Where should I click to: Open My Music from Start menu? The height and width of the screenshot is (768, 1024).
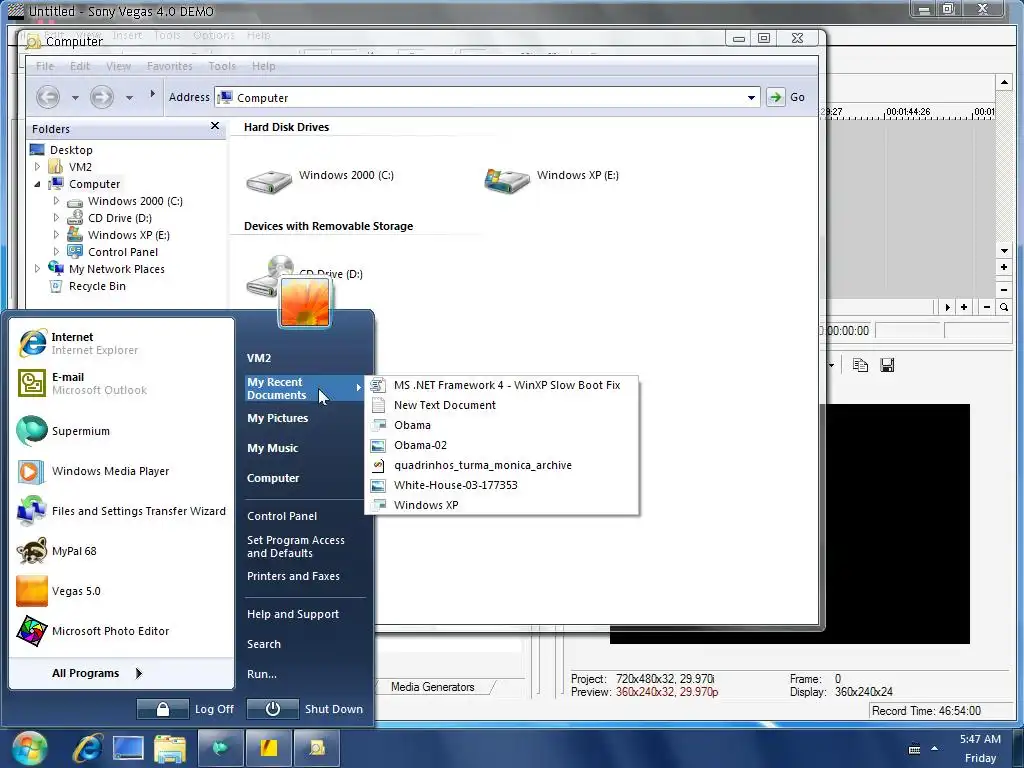coord(272,448)
